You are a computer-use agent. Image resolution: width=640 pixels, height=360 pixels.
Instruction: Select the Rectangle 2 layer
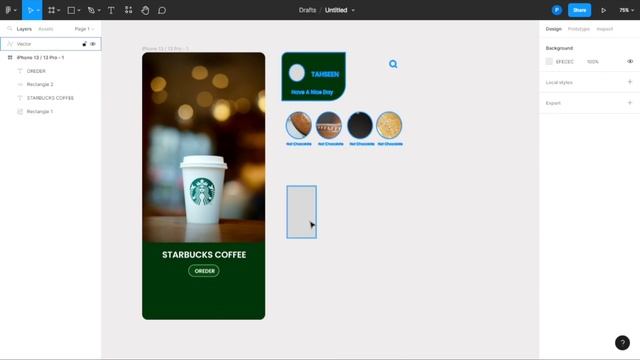(x=51, y=84)
